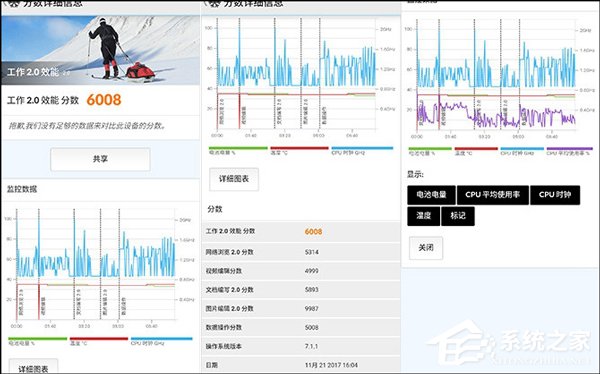
Task: Click the 文档编写 2.0 dashed marker in left chart
Action: (x=74, y=264)
